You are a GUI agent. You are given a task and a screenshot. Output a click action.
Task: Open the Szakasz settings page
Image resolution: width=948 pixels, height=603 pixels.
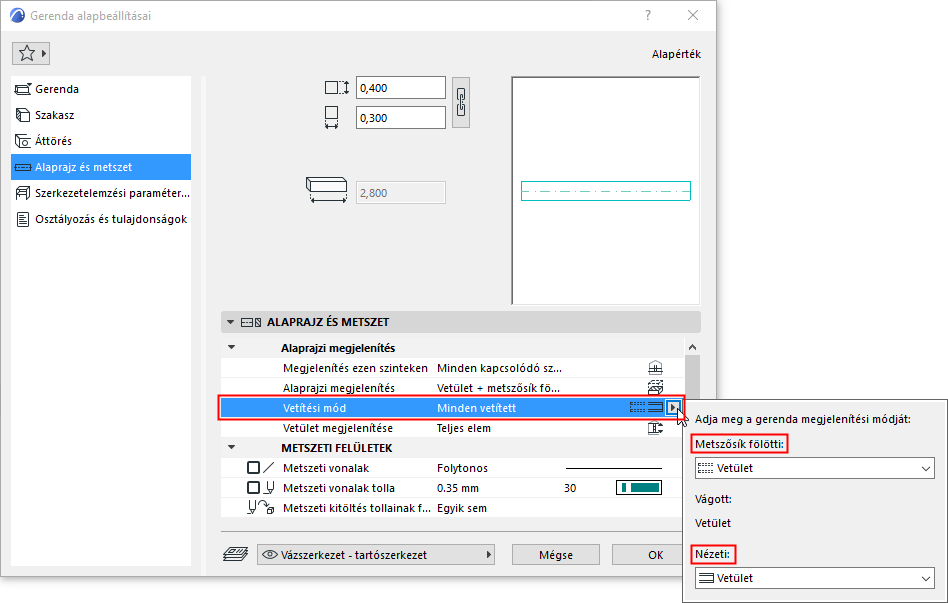click(101, 115)
